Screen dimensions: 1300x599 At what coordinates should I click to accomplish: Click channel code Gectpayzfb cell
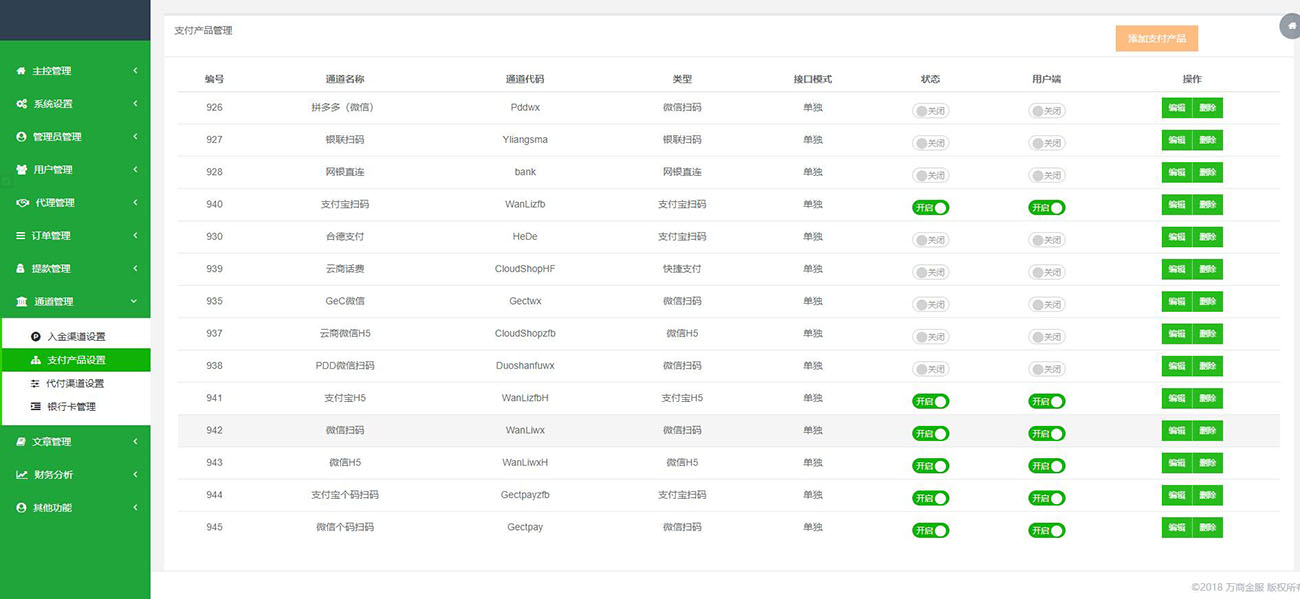tap(525, 495)
